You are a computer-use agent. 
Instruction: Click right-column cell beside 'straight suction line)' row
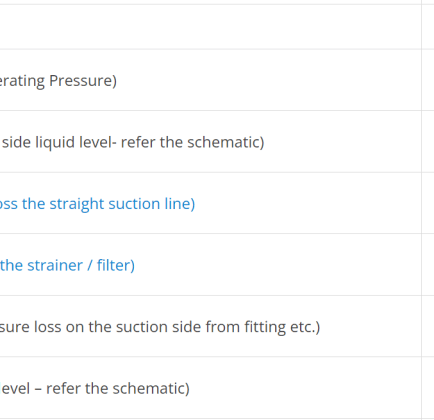click(x=428, y=203)
